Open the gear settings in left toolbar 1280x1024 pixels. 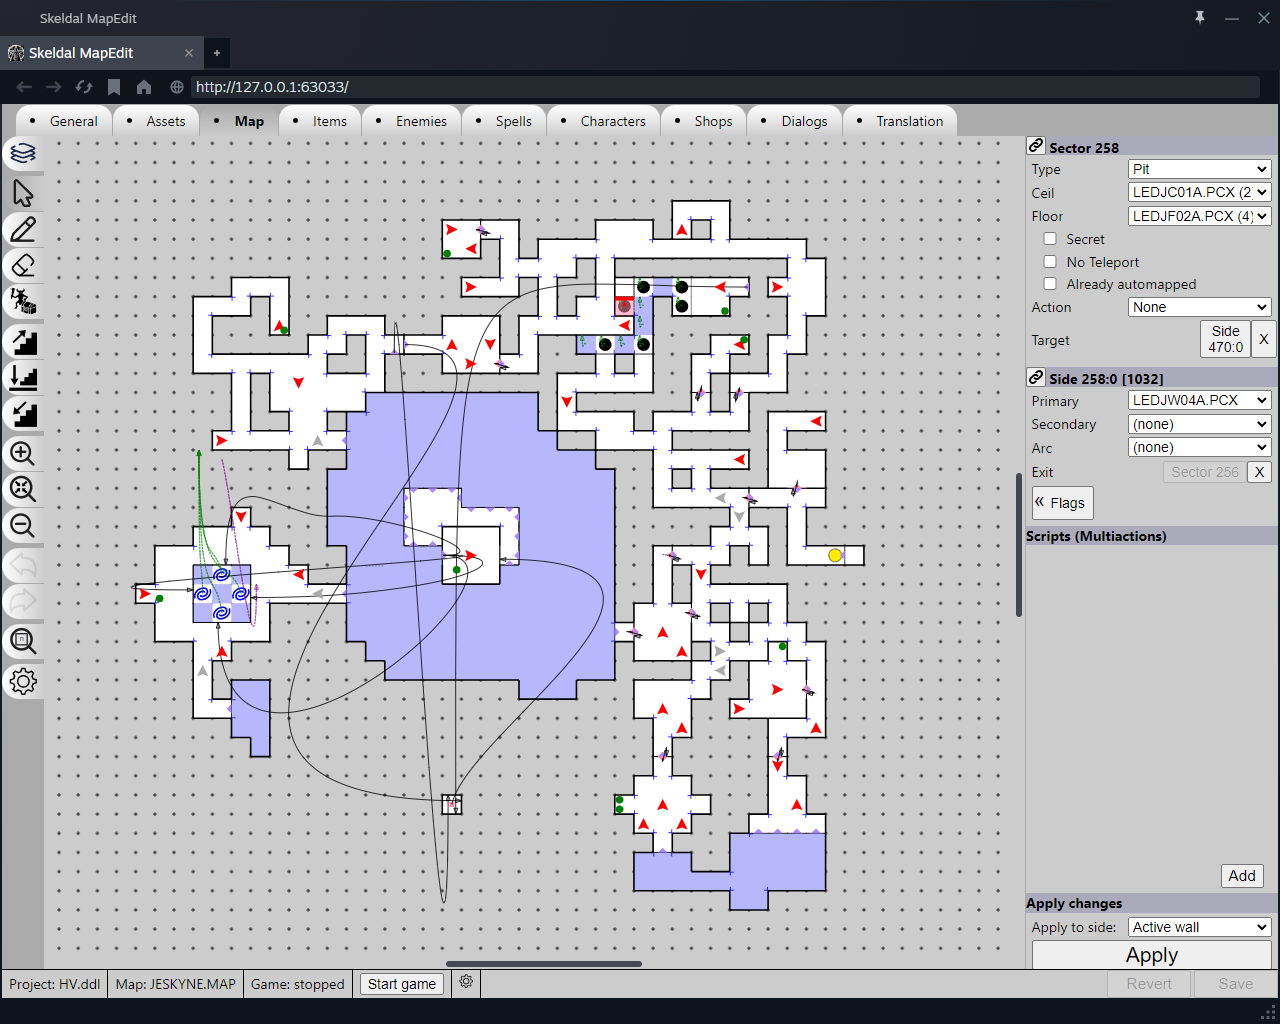click(x=23, y=681)
